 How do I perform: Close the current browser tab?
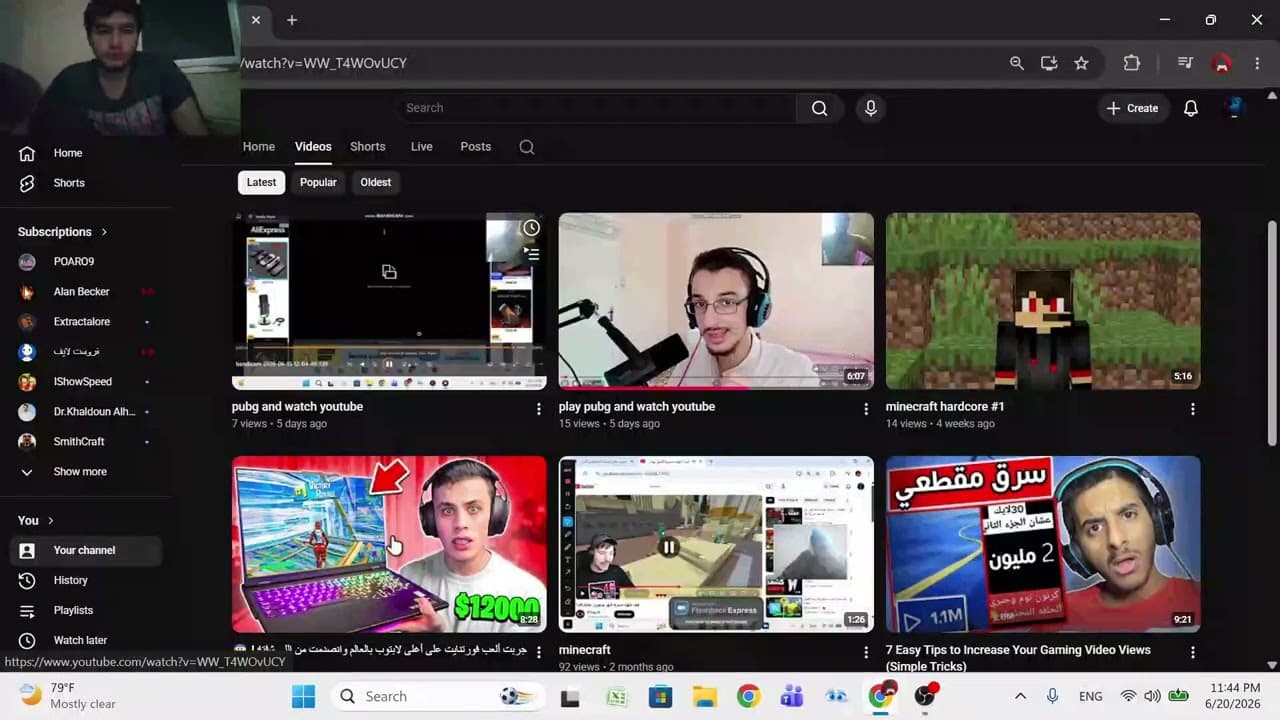click(x=256, y=20)
